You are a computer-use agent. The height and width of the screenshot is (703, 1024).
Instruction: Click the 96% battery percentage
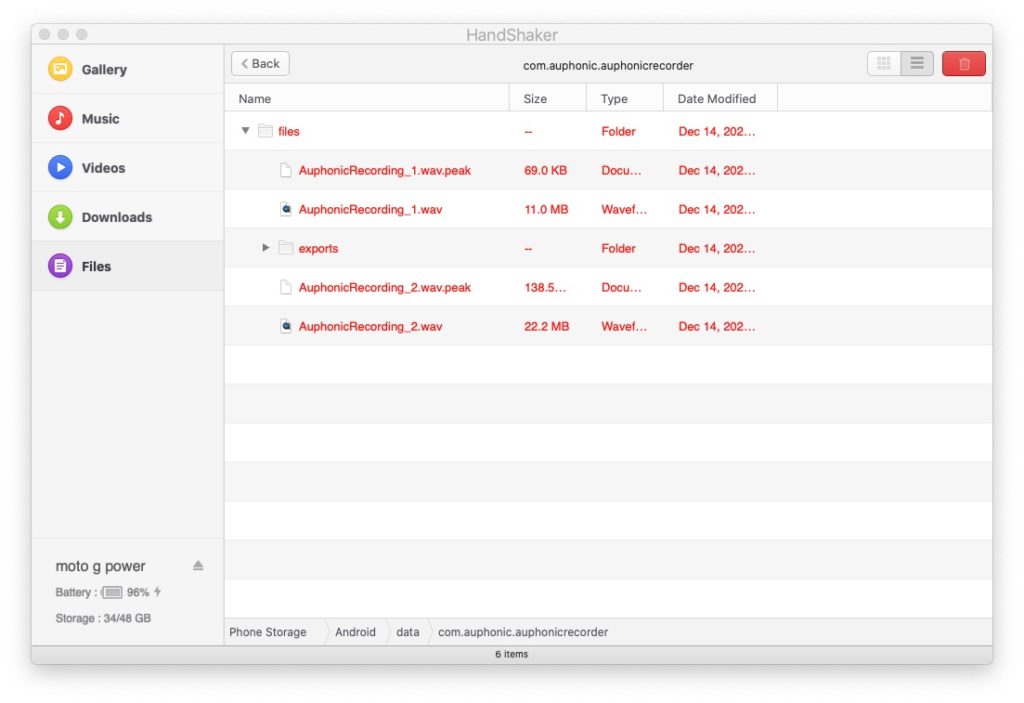tap(138, 593)
